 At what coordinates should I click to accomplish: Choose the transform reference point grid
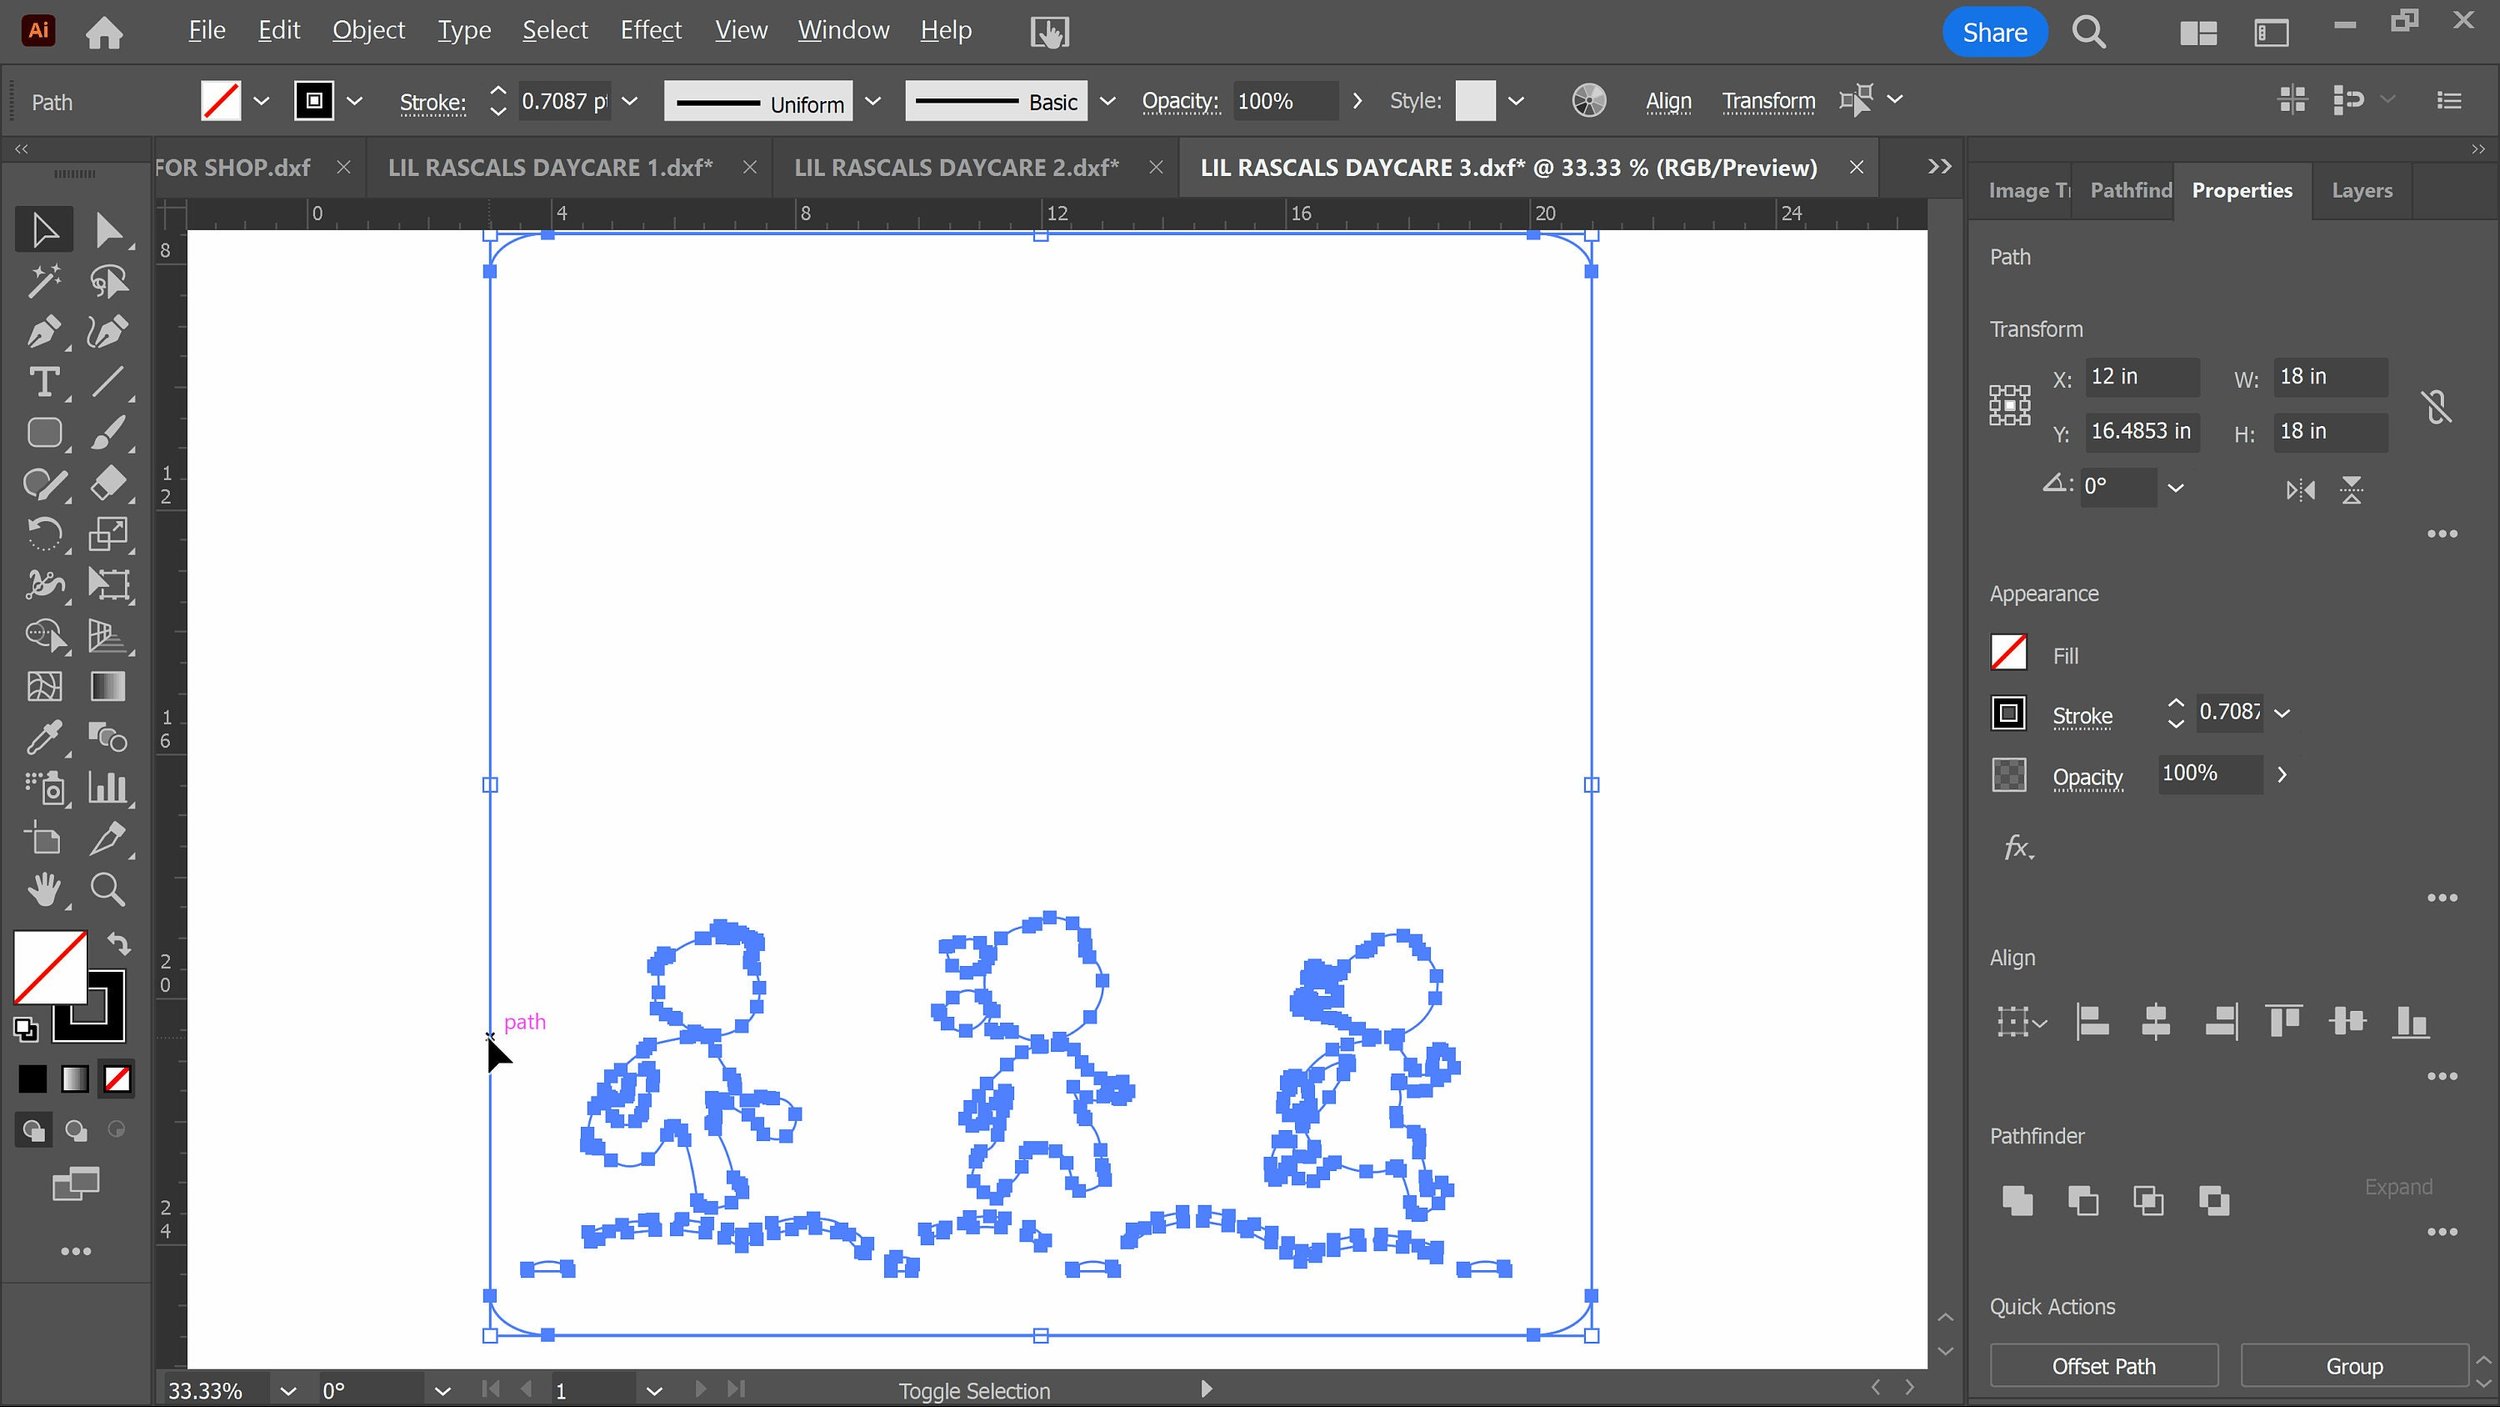[2009, 405]
